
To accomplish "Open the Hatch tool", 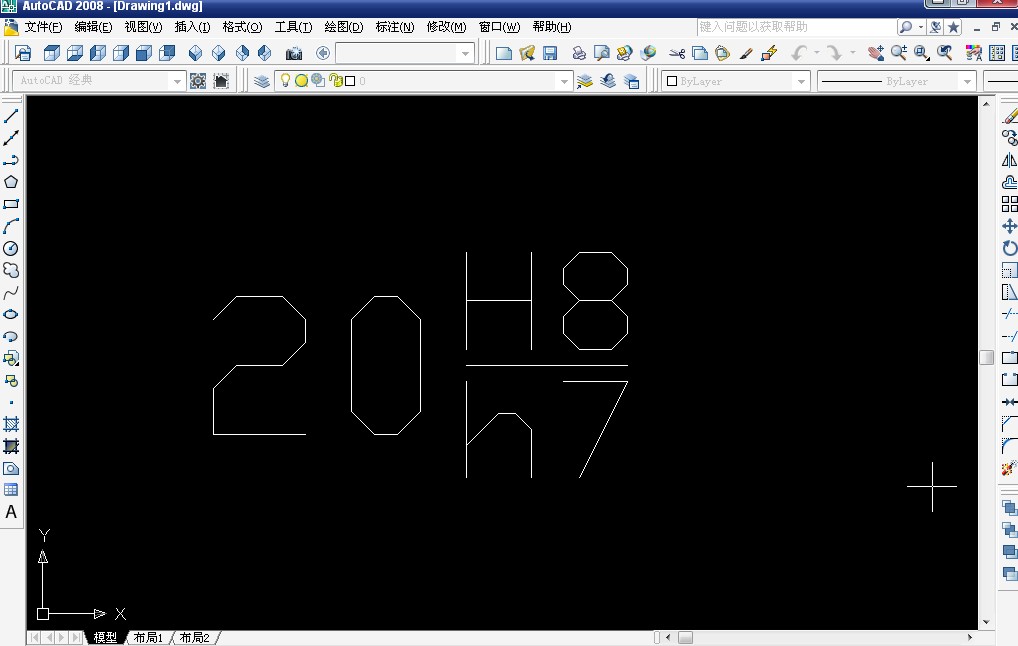I will click(11, 424).
